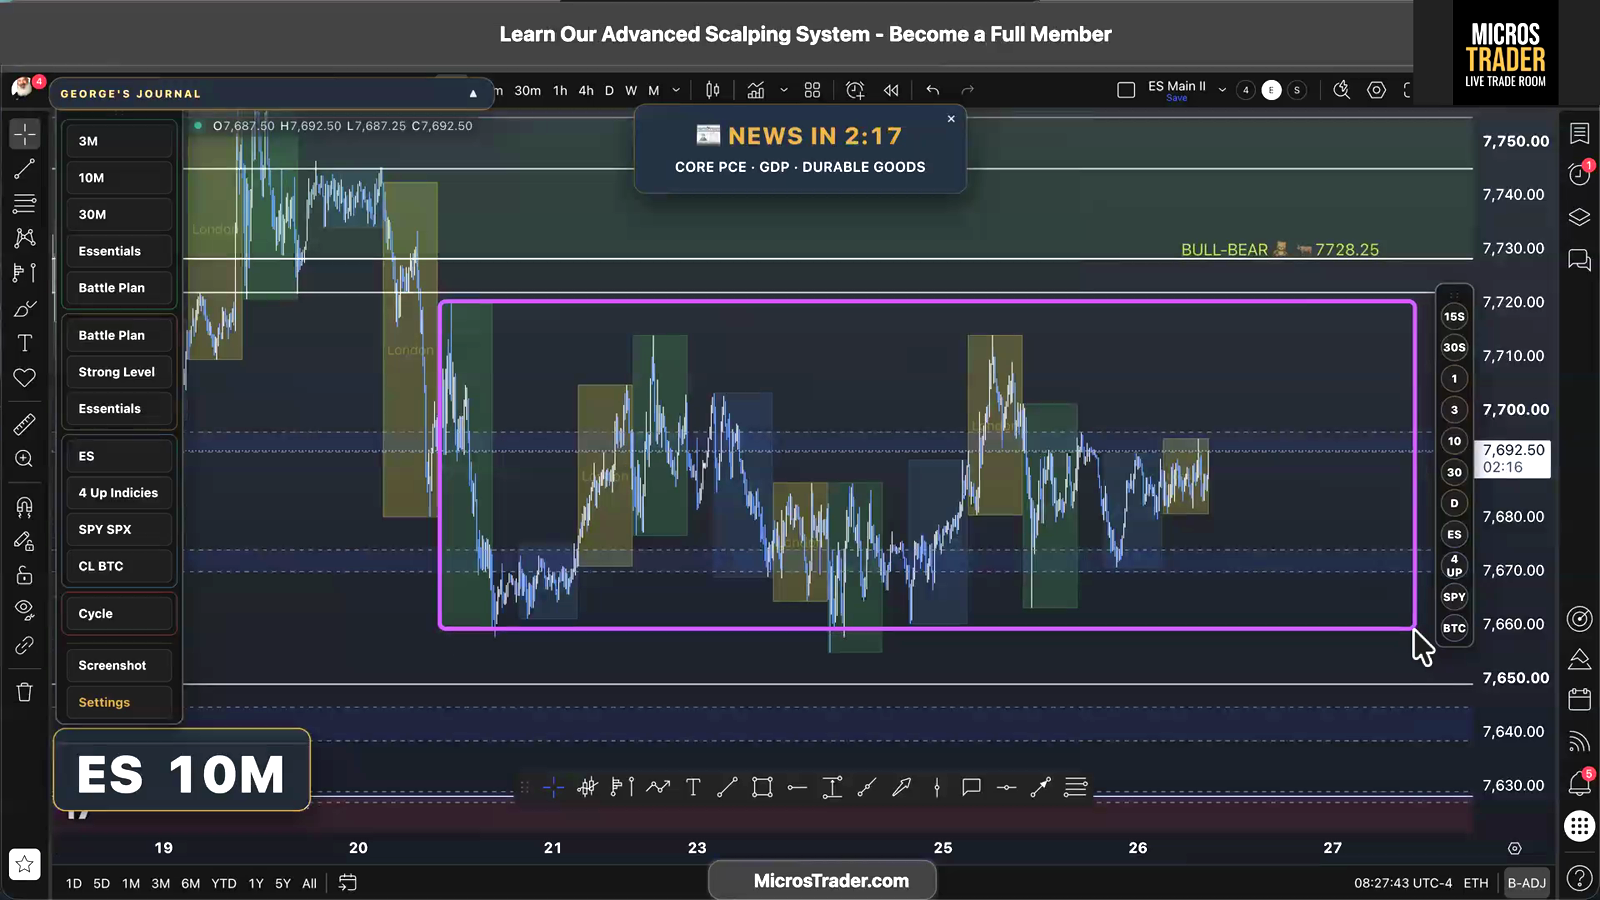Viewport: 1600px width, 900px height.
Task: Click the Strong Level button
Action: [119, 372]
